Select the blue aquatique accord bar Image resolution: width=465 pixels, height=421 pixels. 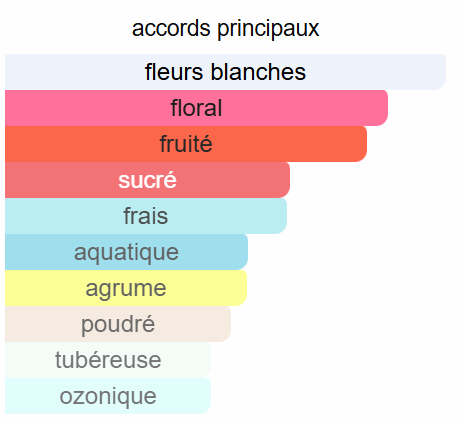pos(126,252)
